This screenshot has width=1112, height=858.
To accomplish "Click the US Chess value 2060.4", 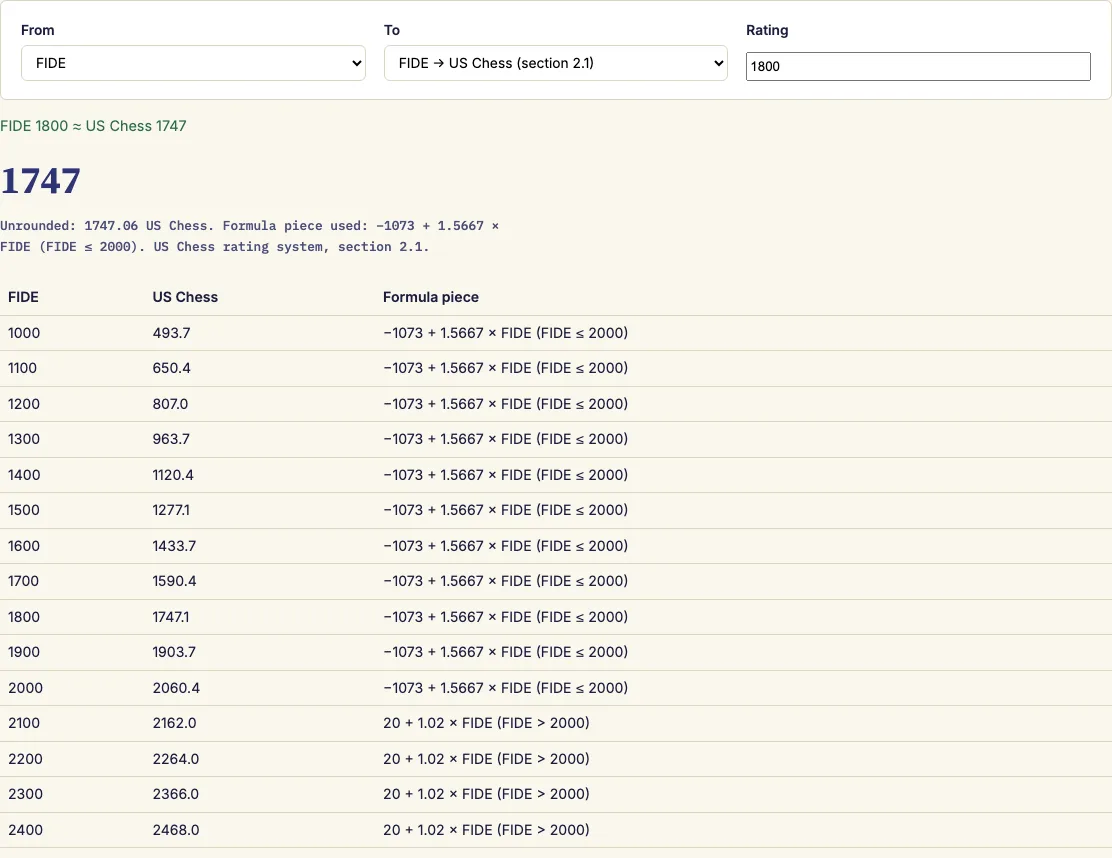I will [x=177, y=687].
